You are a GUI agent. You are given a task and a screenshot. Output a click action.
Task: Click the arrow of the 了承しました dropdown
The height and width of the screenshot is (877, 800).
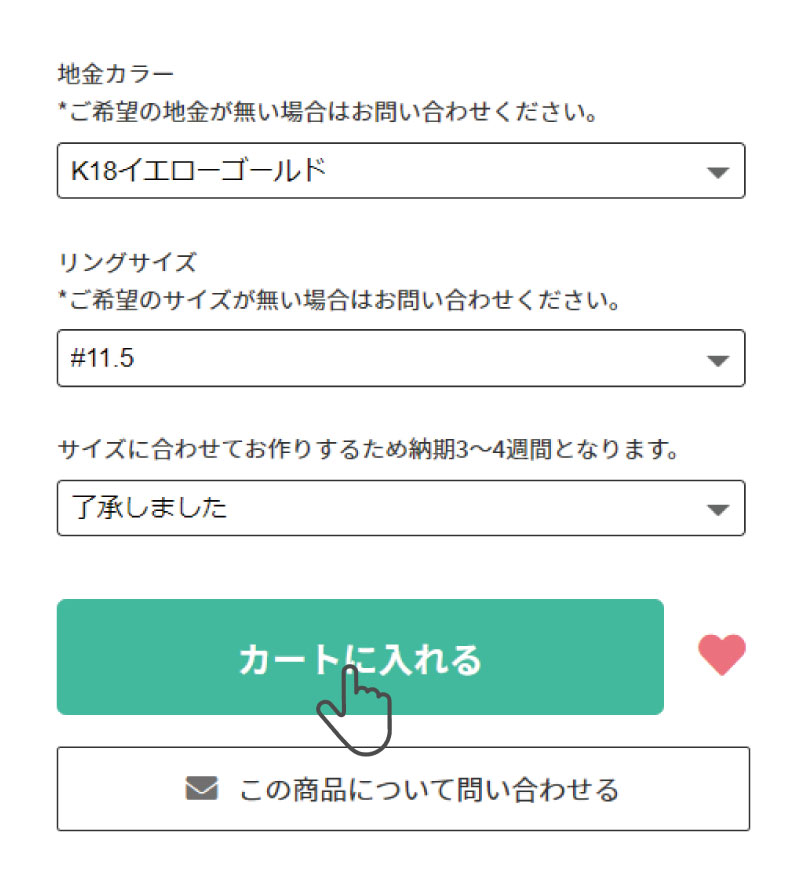717,510
